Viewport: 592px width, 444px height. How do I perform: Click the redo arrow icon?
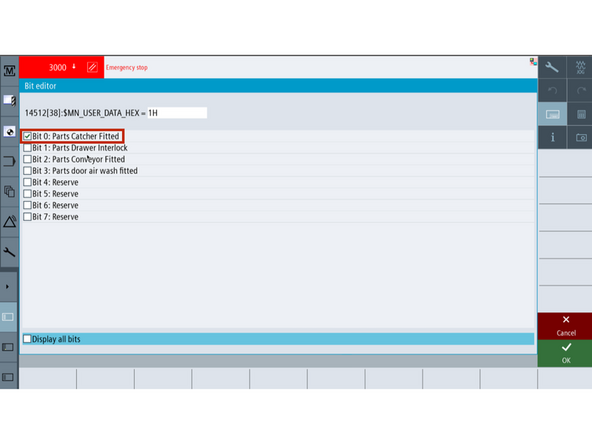(x=581, y=91)
